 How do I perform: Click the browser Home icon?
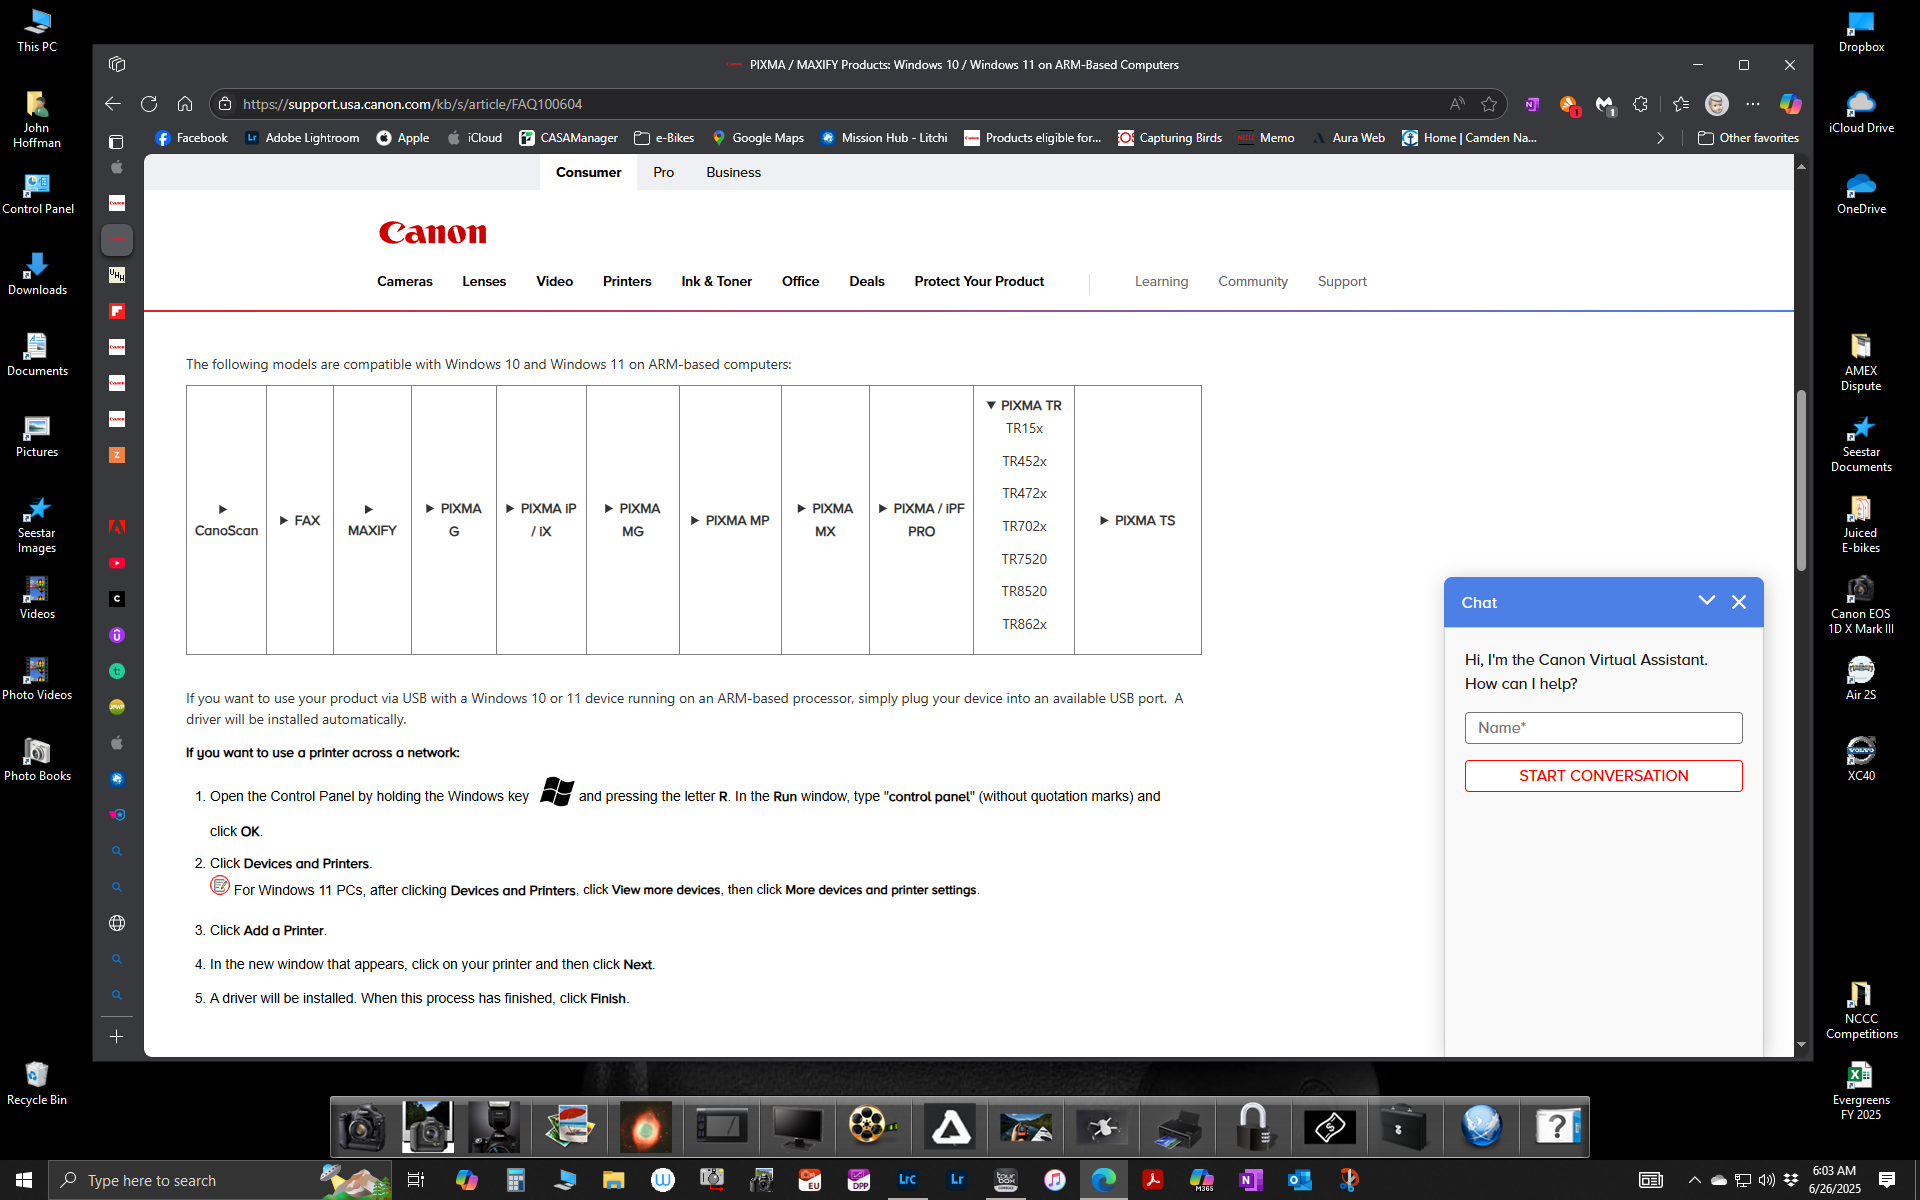click(185, 103)
